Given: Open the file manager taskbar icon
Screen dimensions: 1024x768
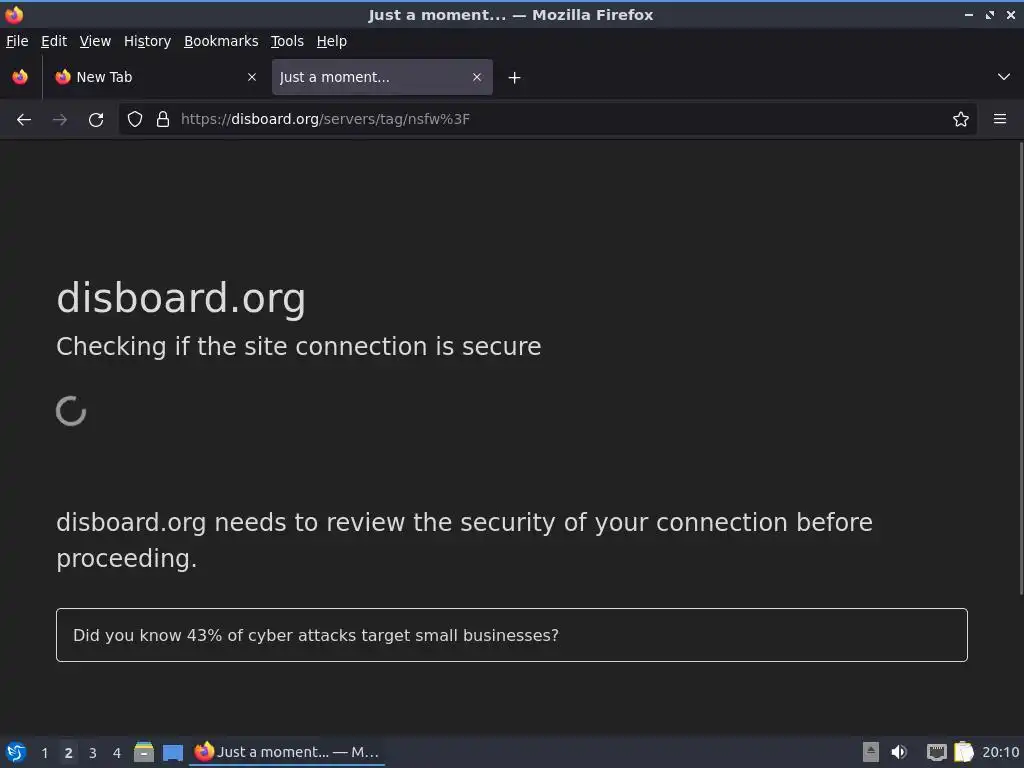Looking at the screenshot, I should 144,752.
